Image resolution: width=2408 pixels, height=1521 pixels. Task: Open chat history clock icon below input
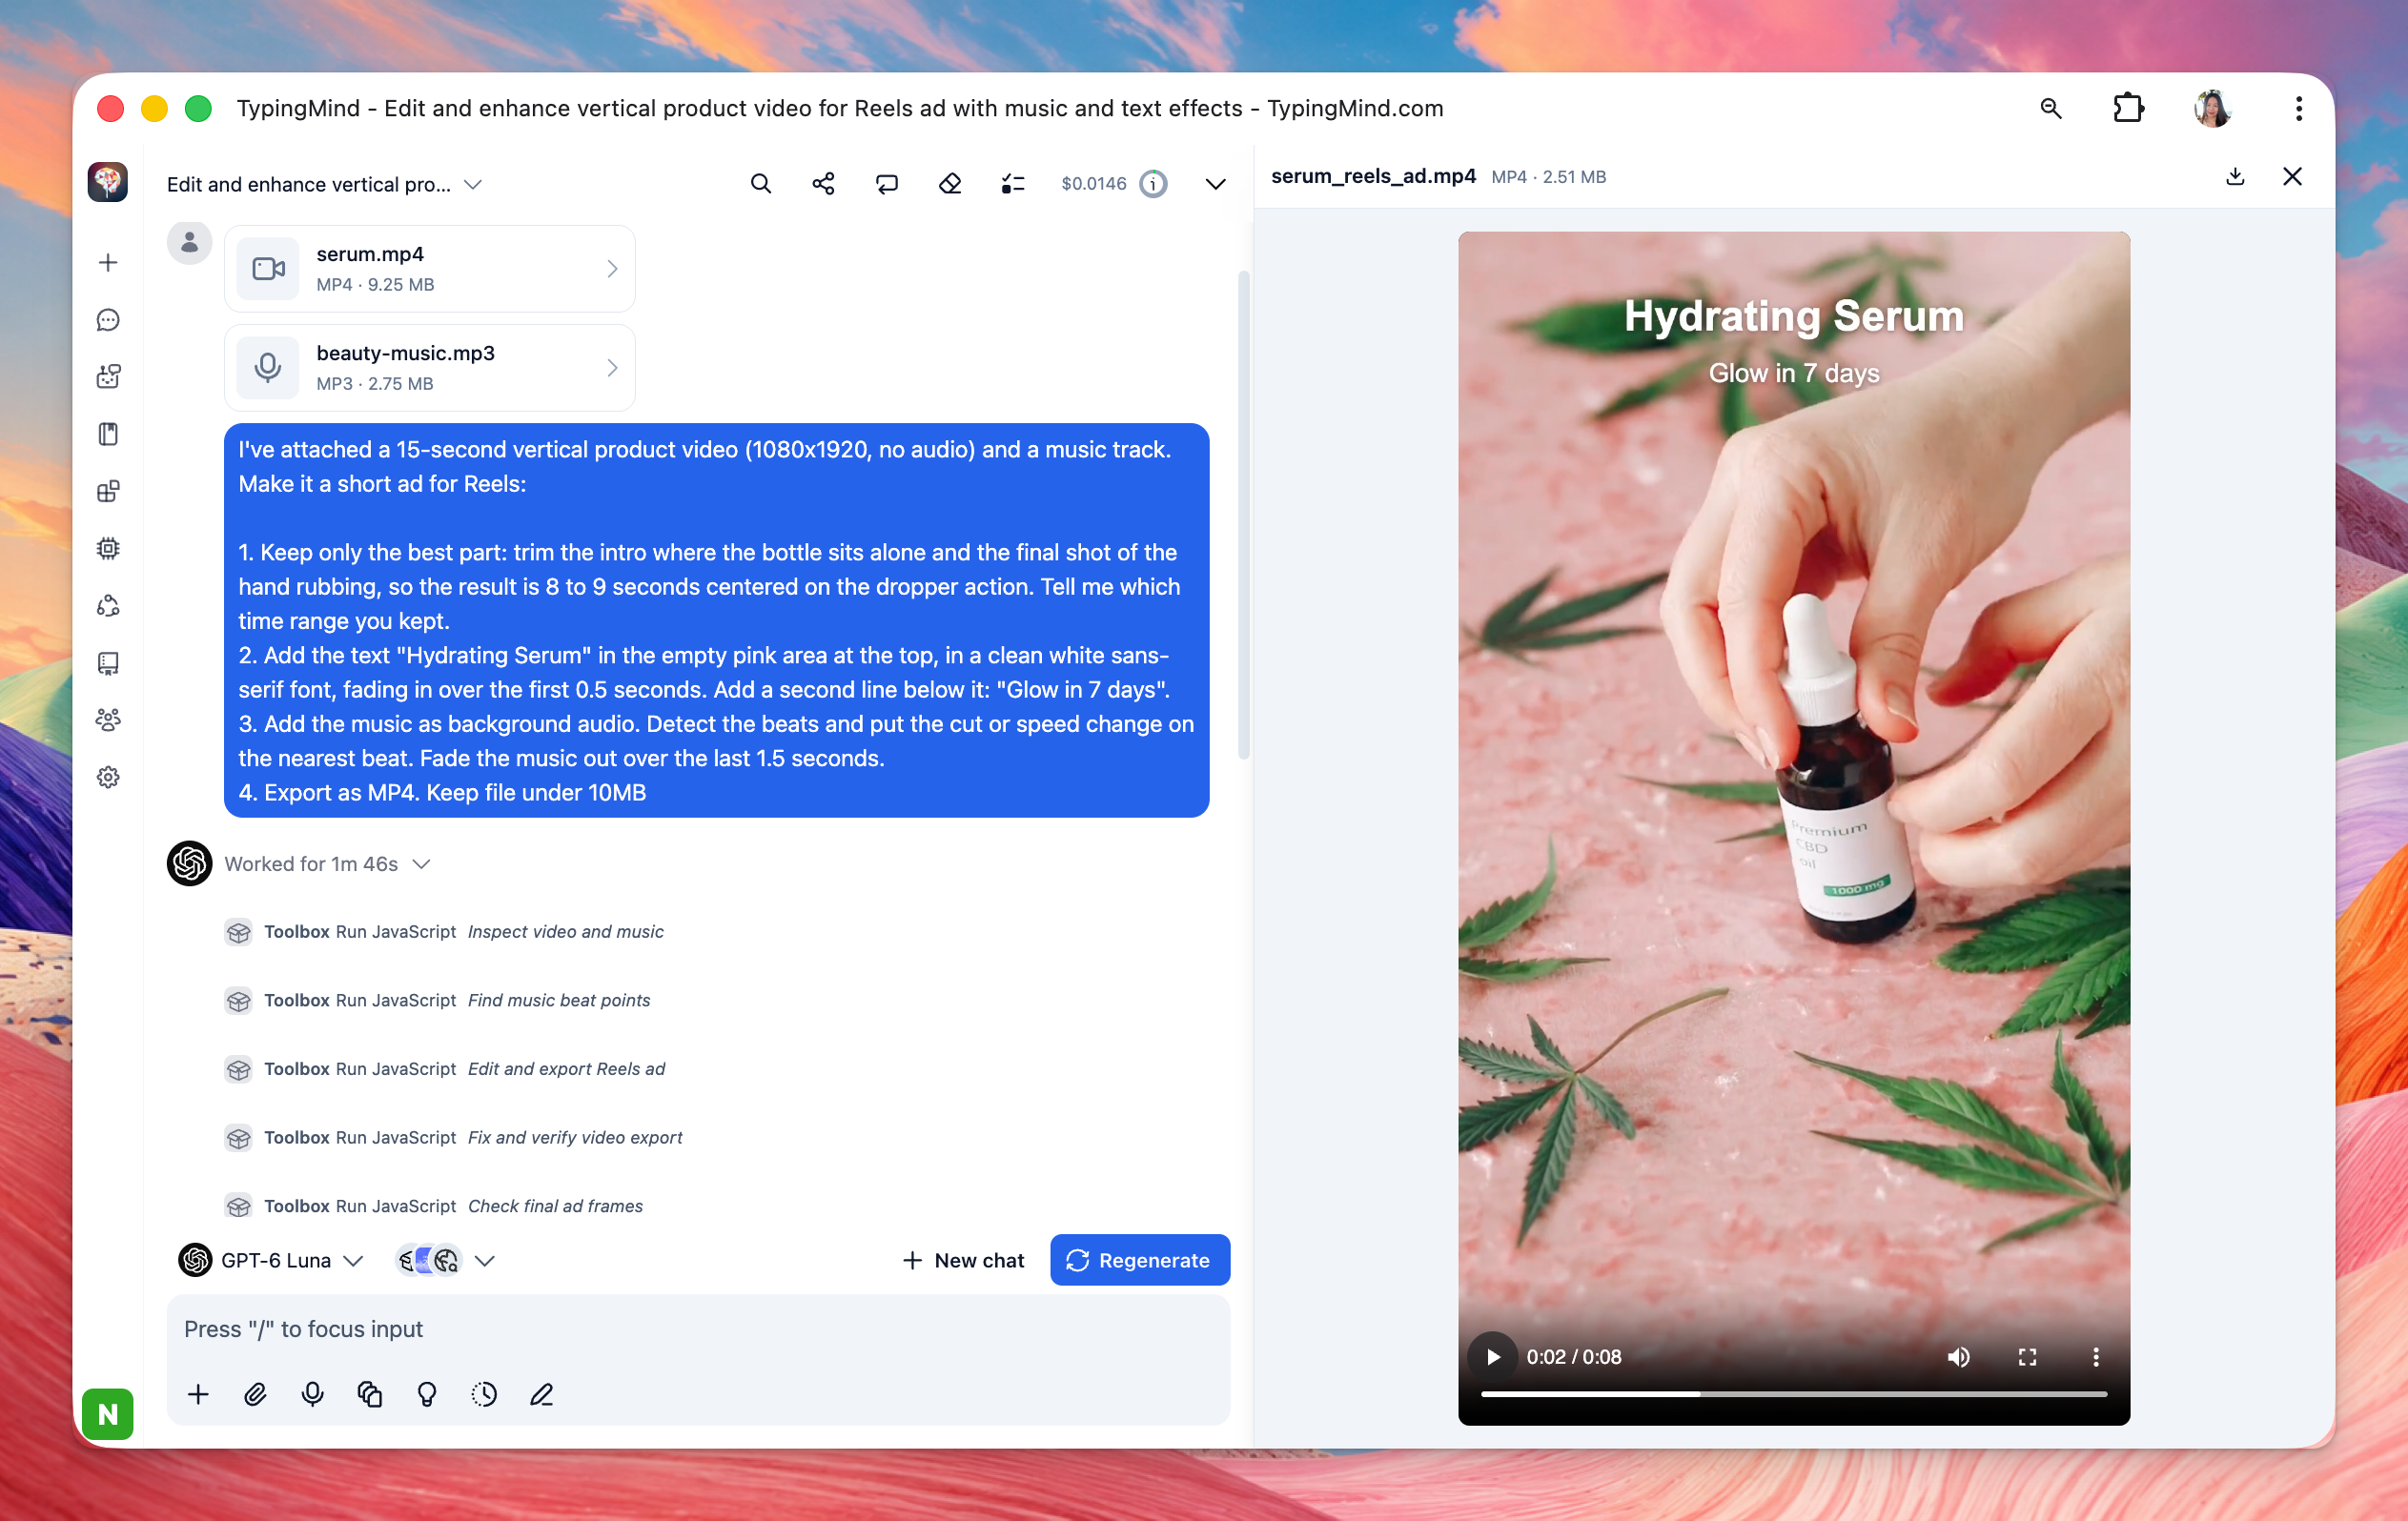(x=484, y=1394)
